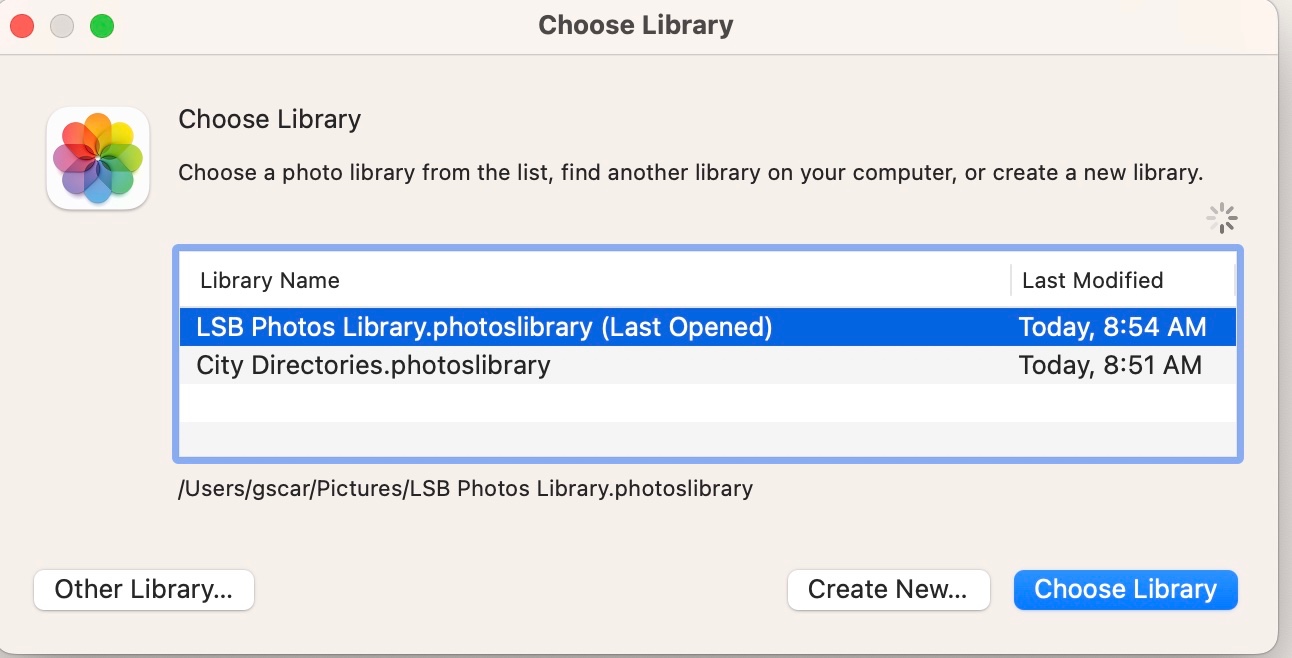1292x658 pixels.
Task: Click the timestamp of City Directories library
Action: 1110,365
